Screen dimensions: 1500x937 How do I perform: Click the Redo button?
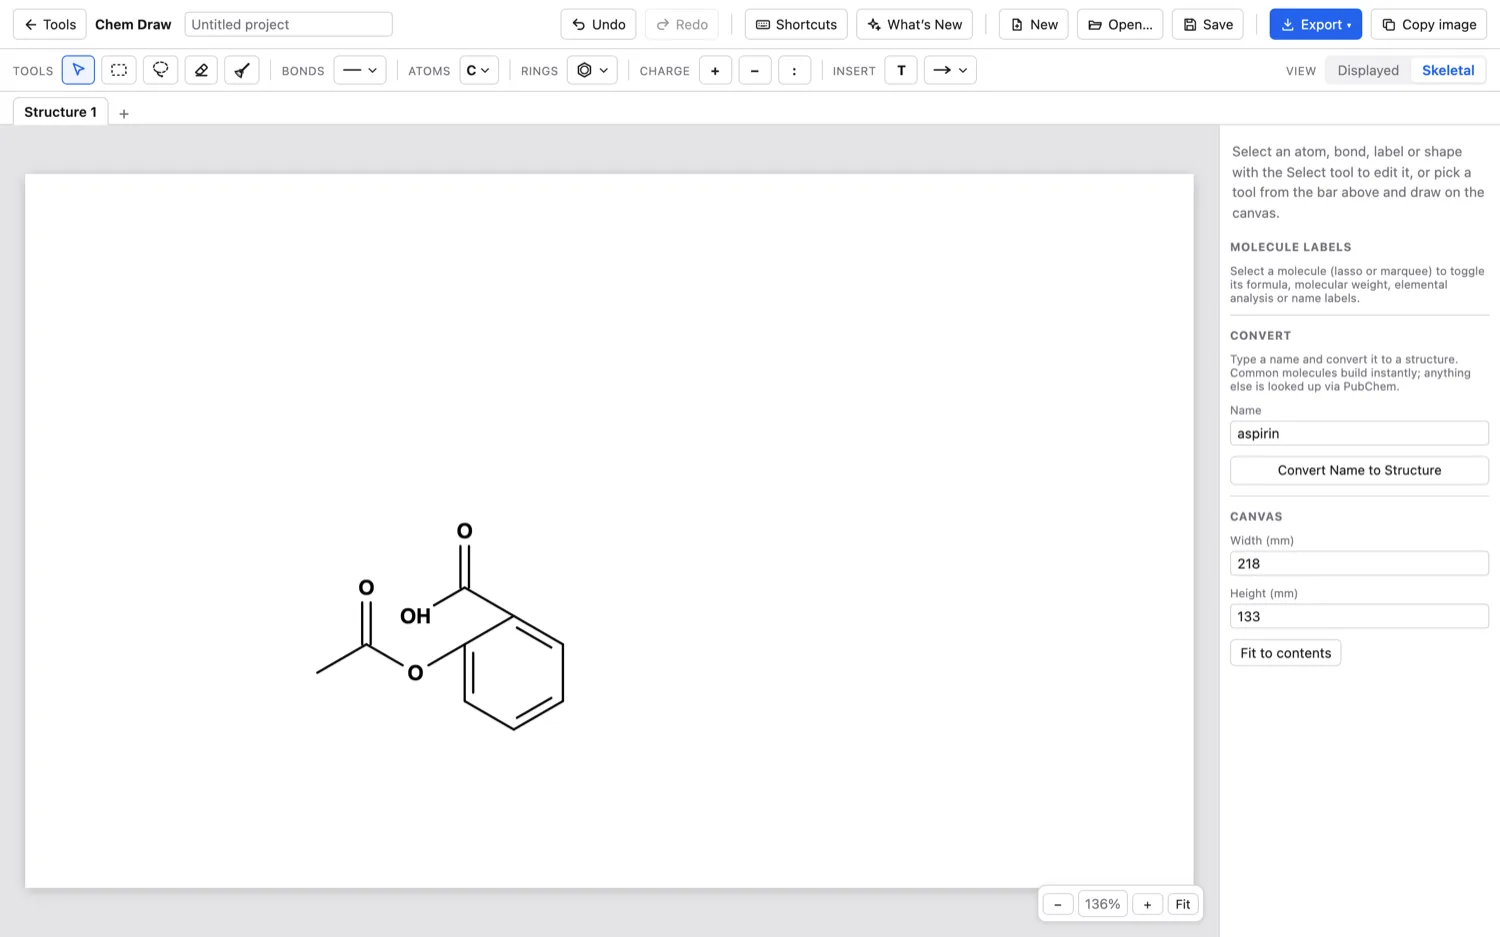(x=682, y=24)
